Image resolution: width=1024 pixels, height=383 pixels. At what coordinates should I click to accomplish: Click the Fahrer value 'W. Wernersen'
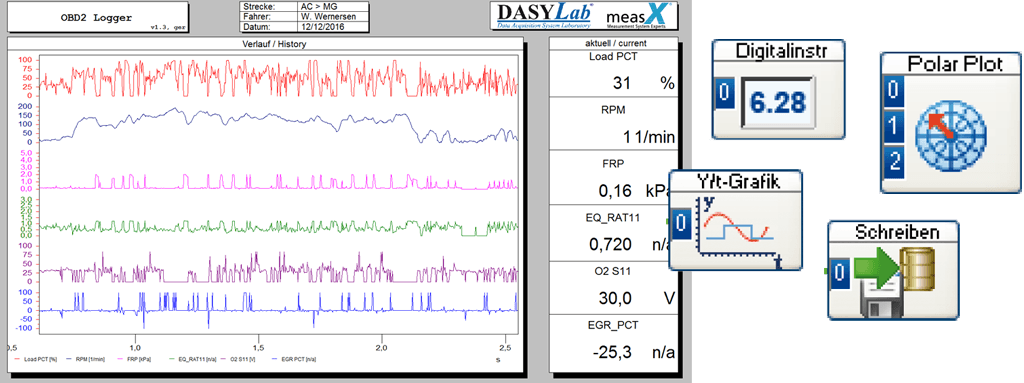[x=328, y=17]
